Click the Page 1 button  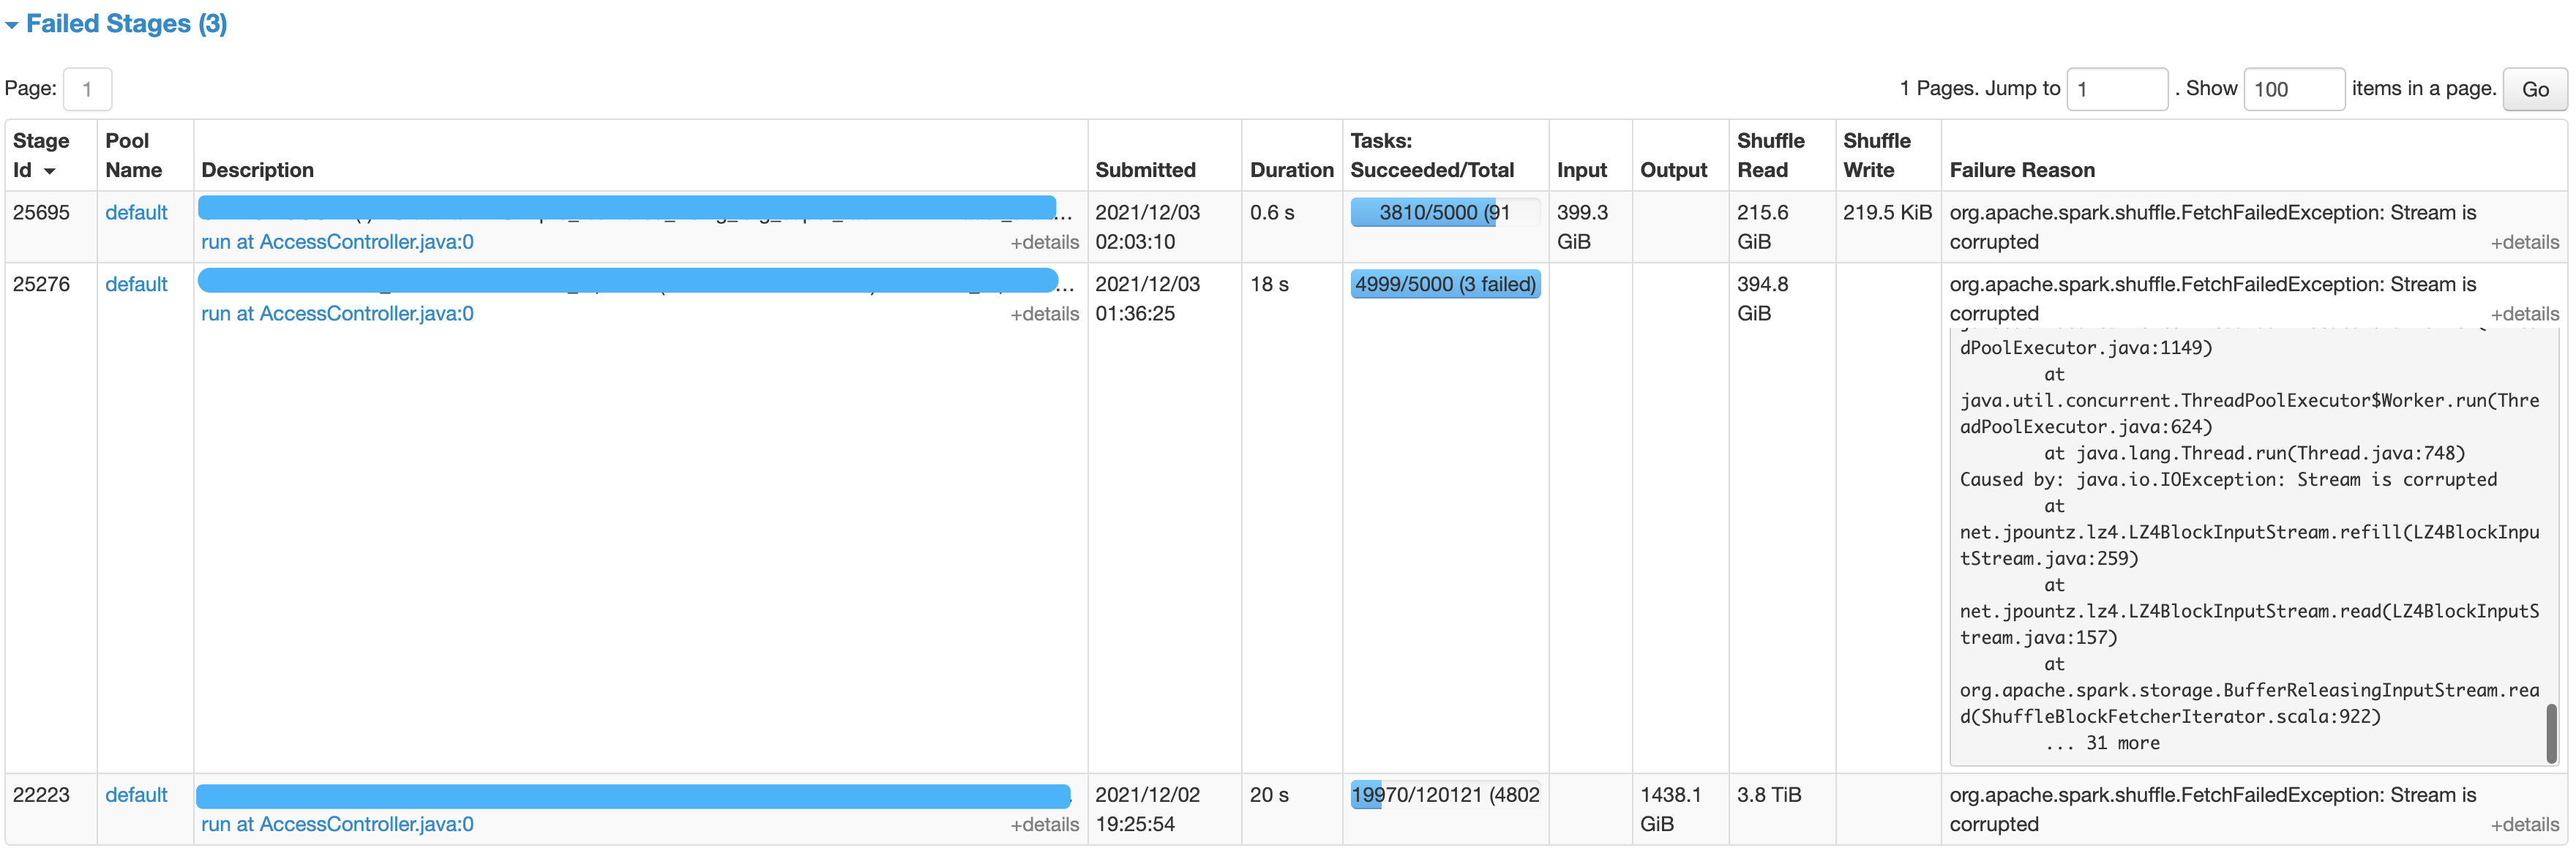87,89
